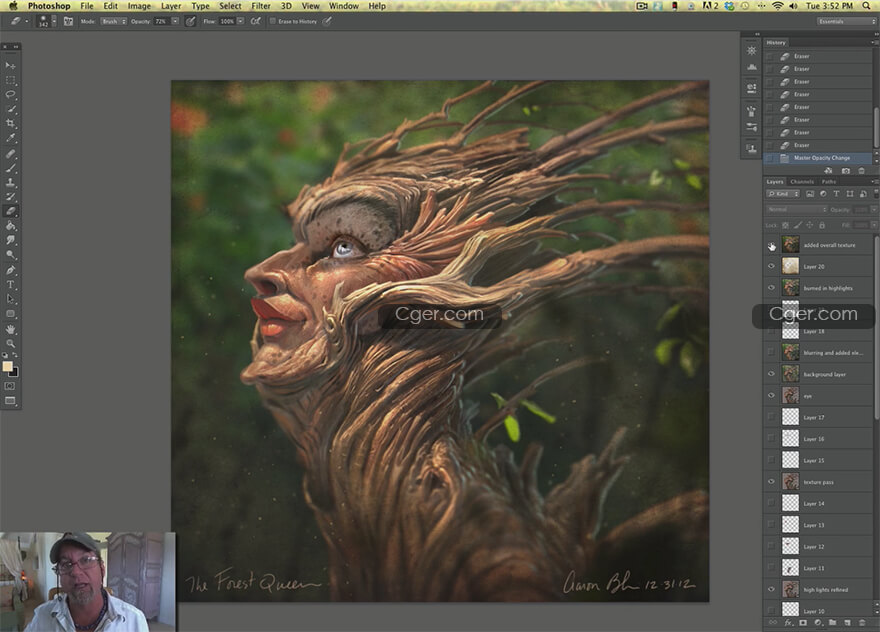Open the layer filter Kind dropdown
Viewport: 880px width, 632px height.
pyautogui.click(x=783, y=194)
